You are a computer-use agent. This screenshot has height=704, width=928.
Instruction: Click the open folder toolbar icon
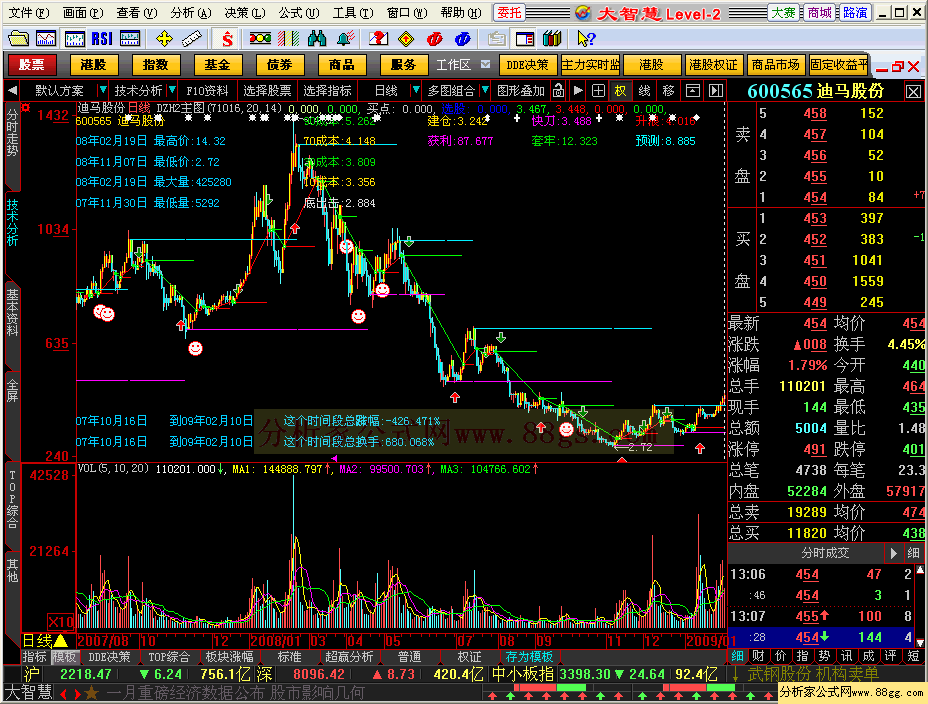point(18,39)
